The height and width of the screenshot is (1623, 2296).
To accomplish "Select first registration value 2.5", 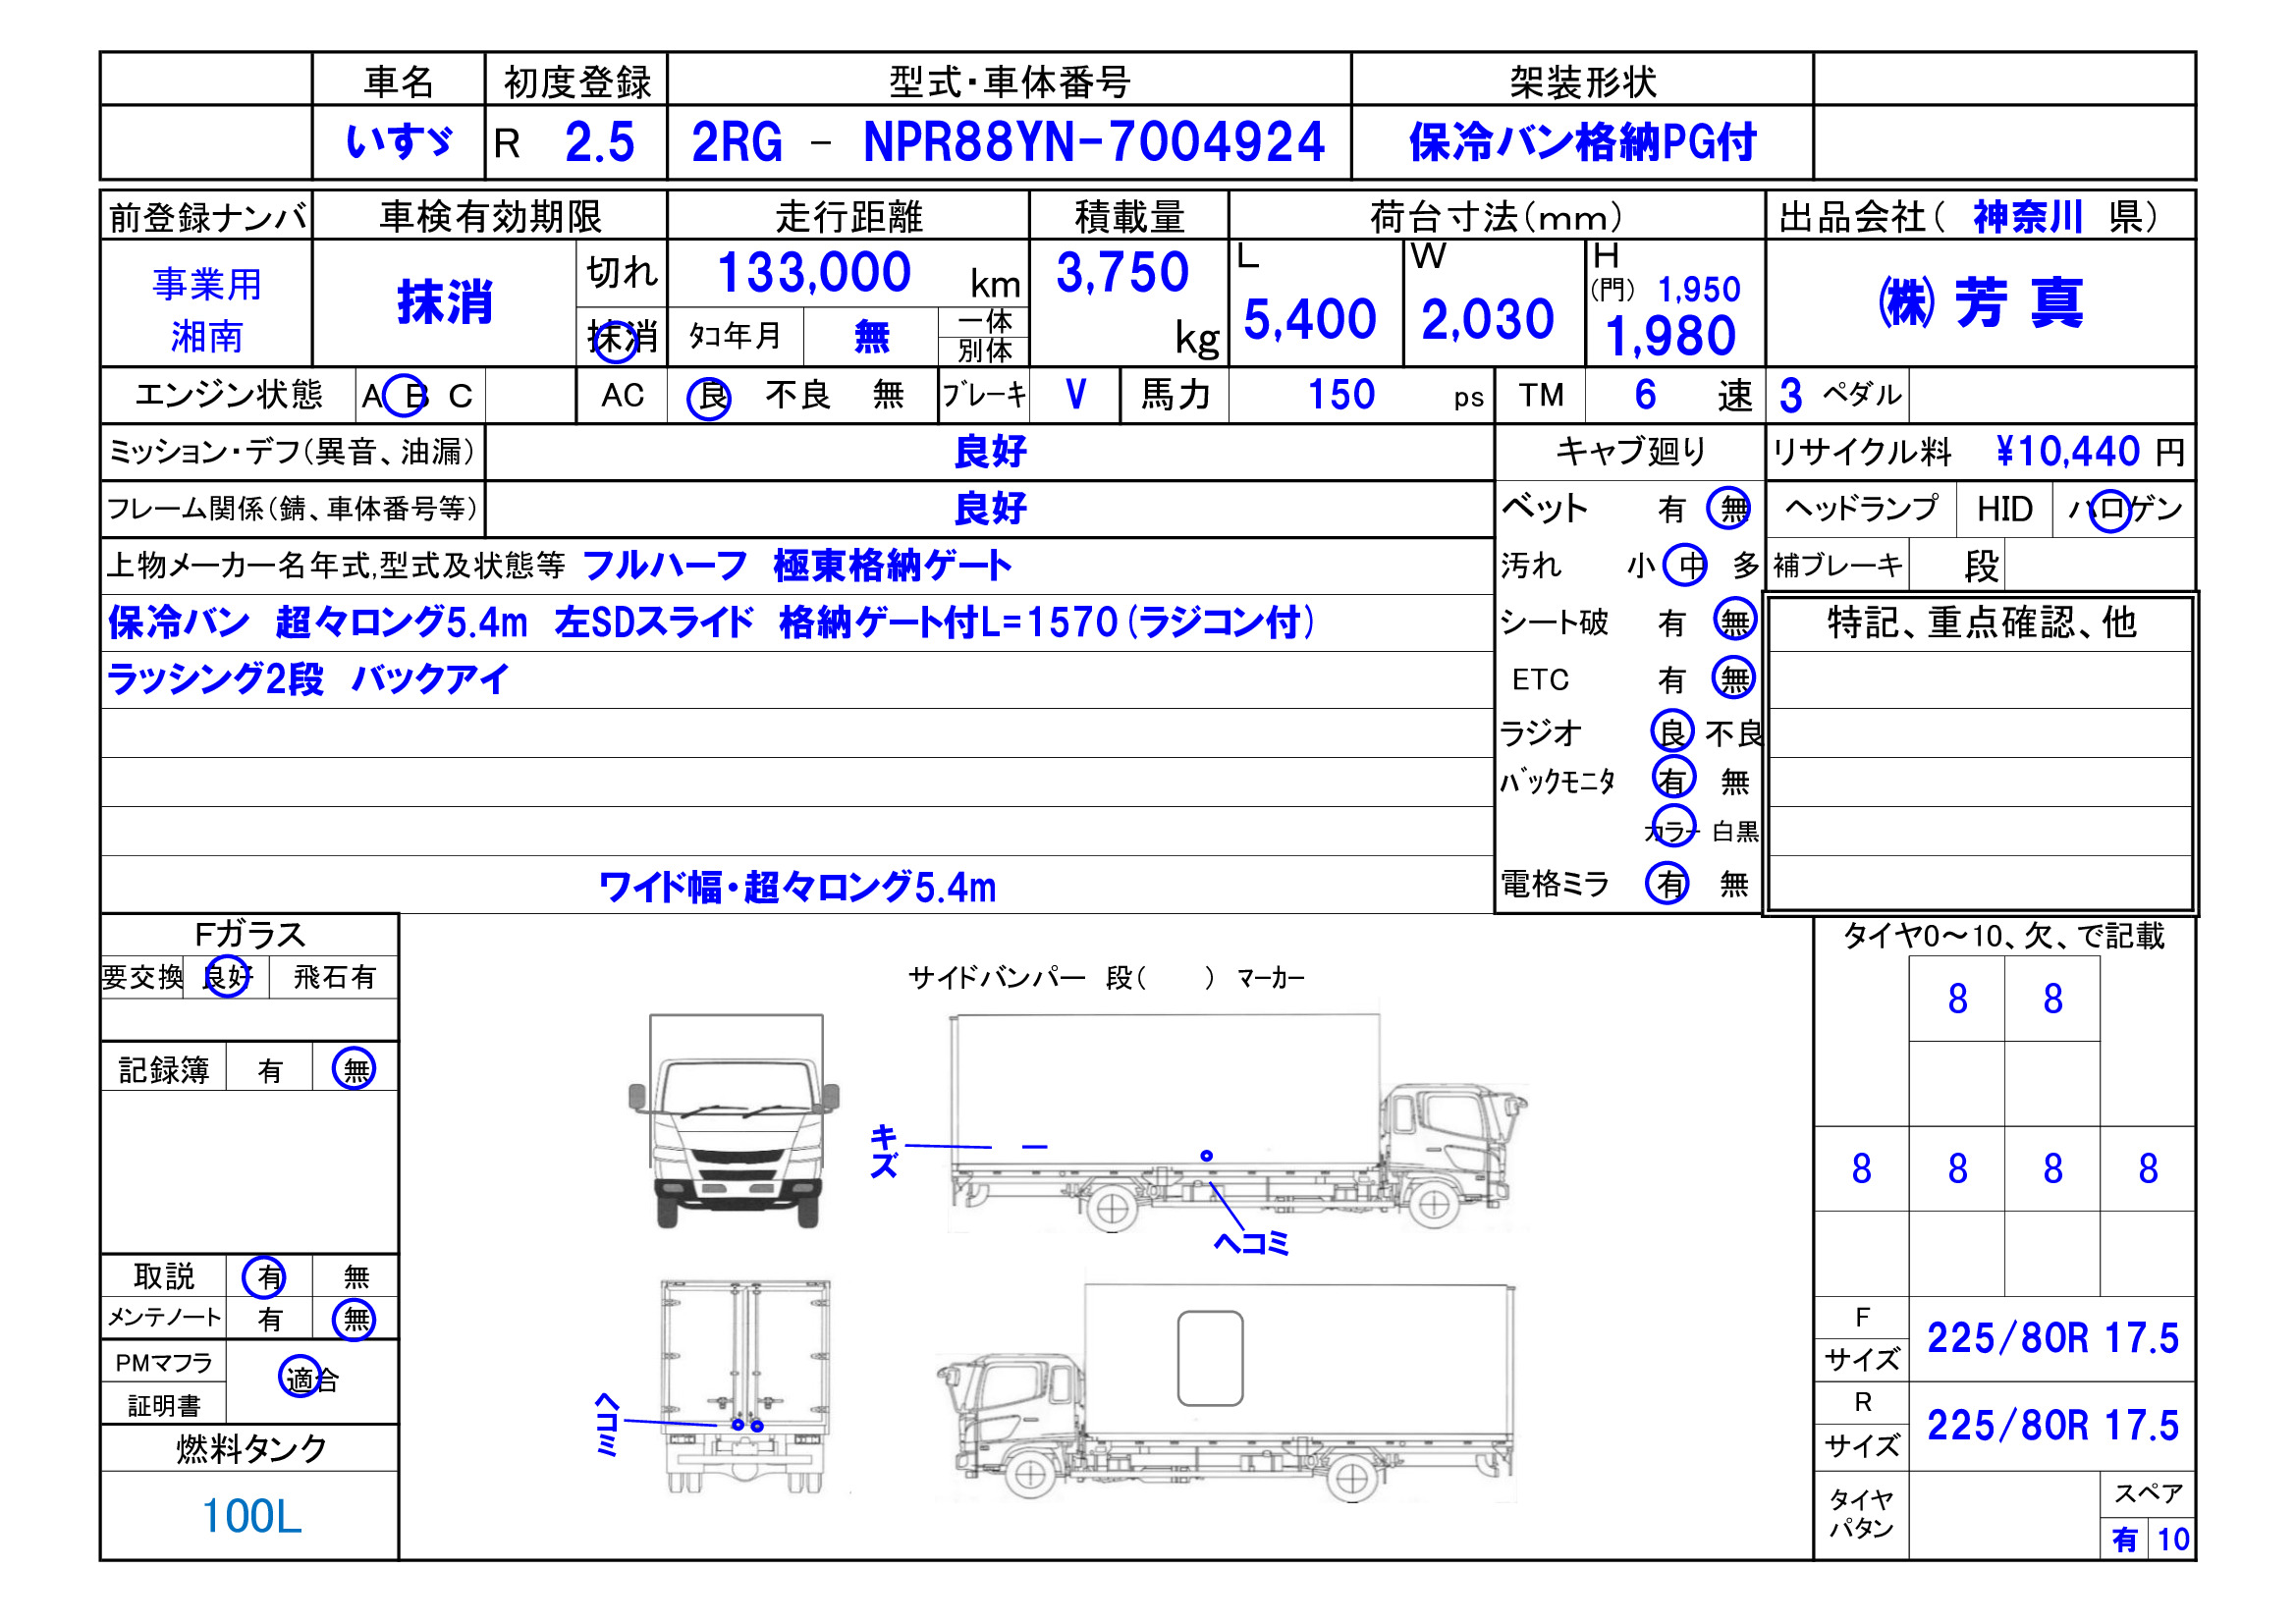I will pyautogui.click(x=599, y=142).
